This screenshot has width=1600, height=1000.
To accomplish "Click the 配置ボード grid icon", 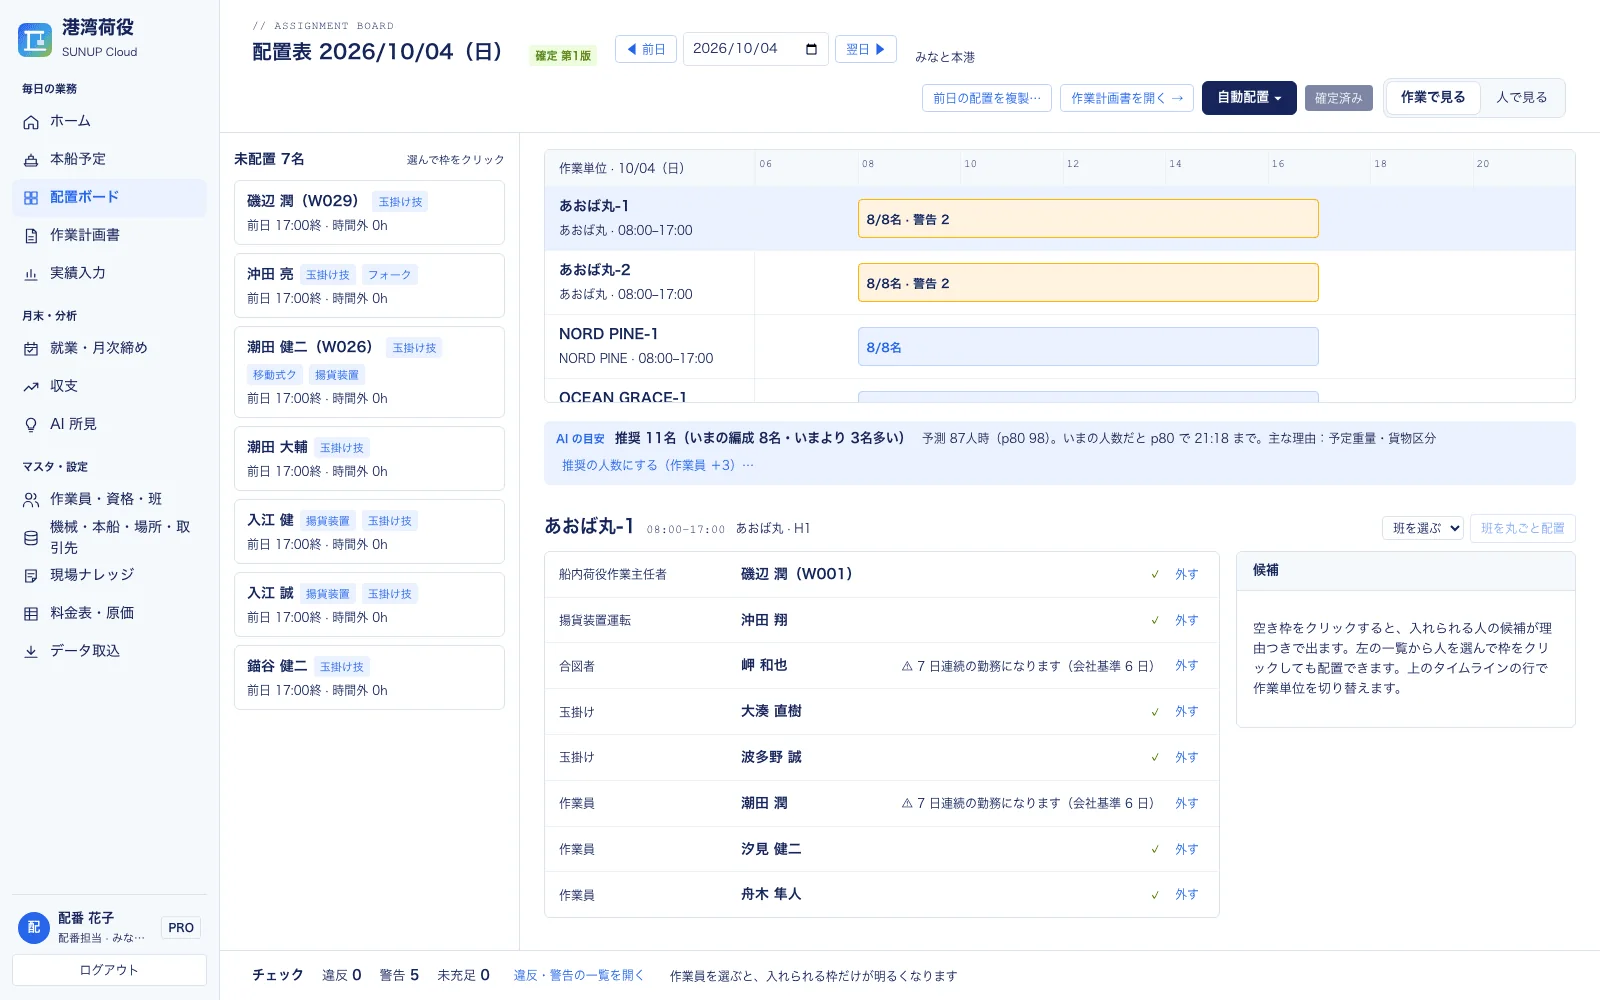I will click(x=31, y=198).
